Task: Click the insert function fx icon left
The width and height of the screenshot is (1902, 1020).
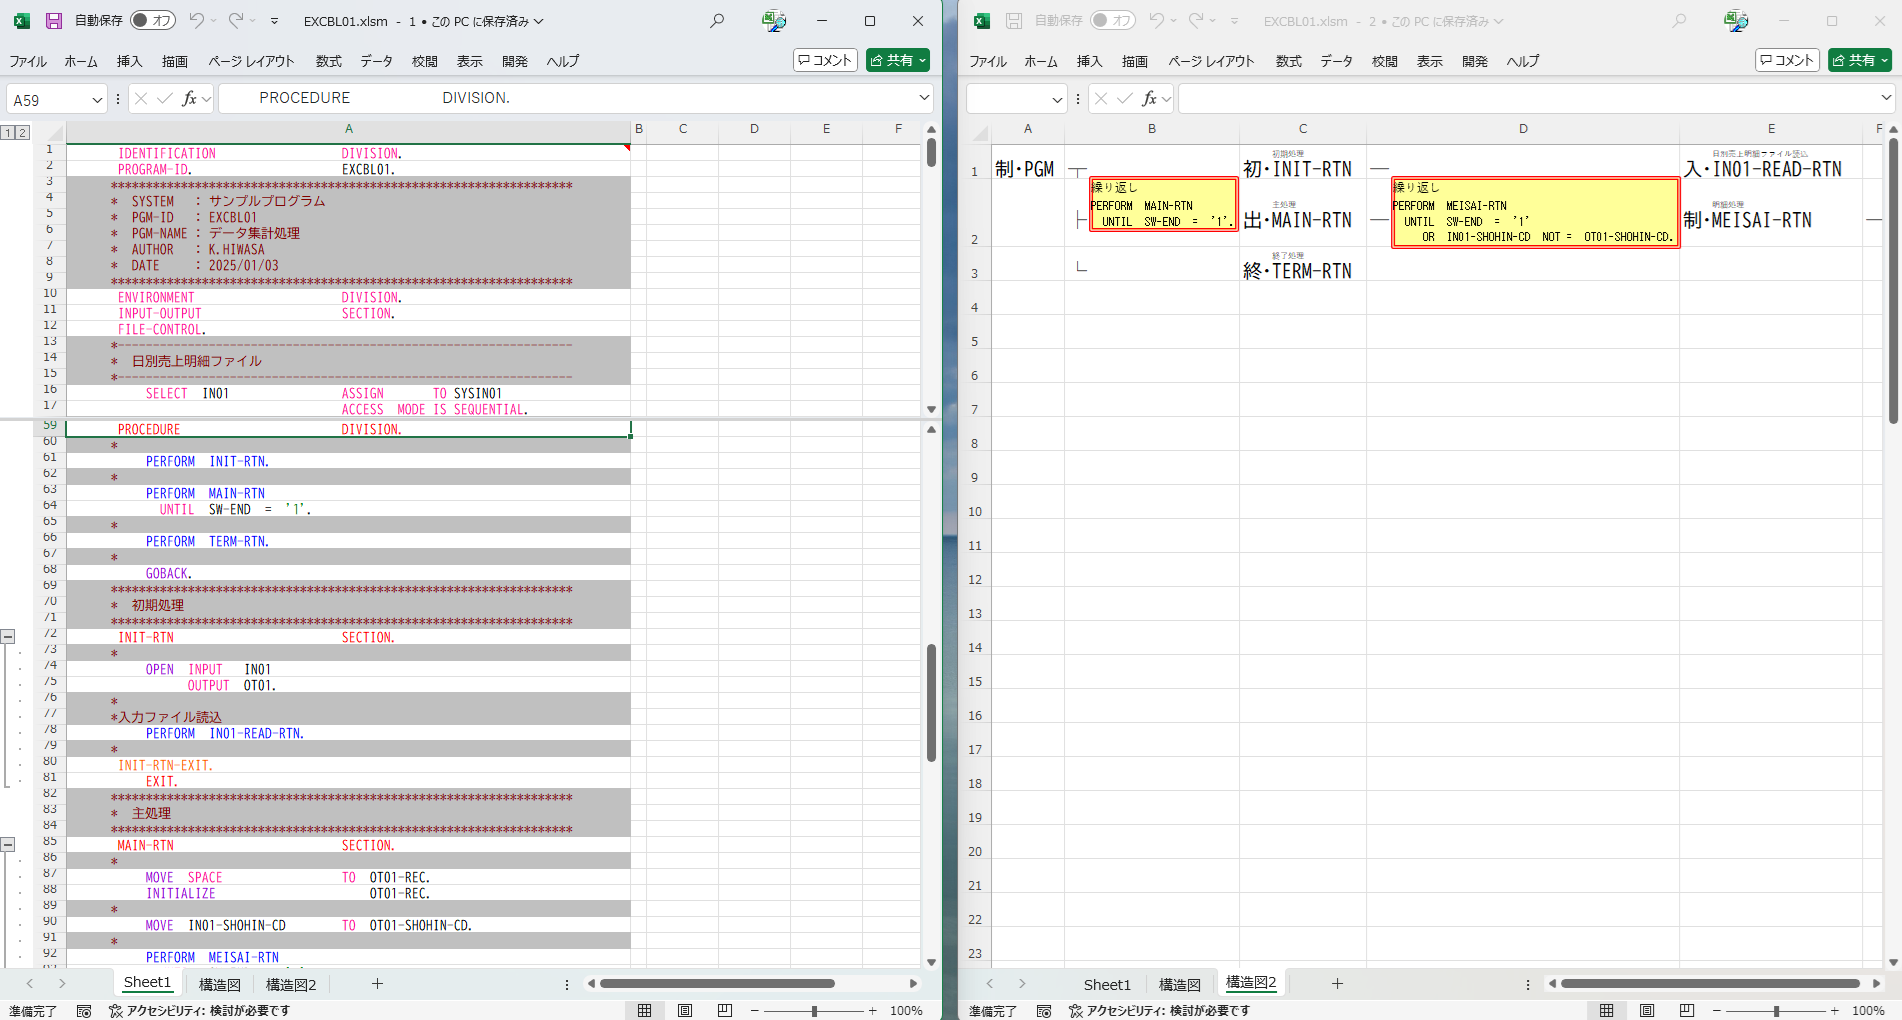Action: click(x=189, y=98)
